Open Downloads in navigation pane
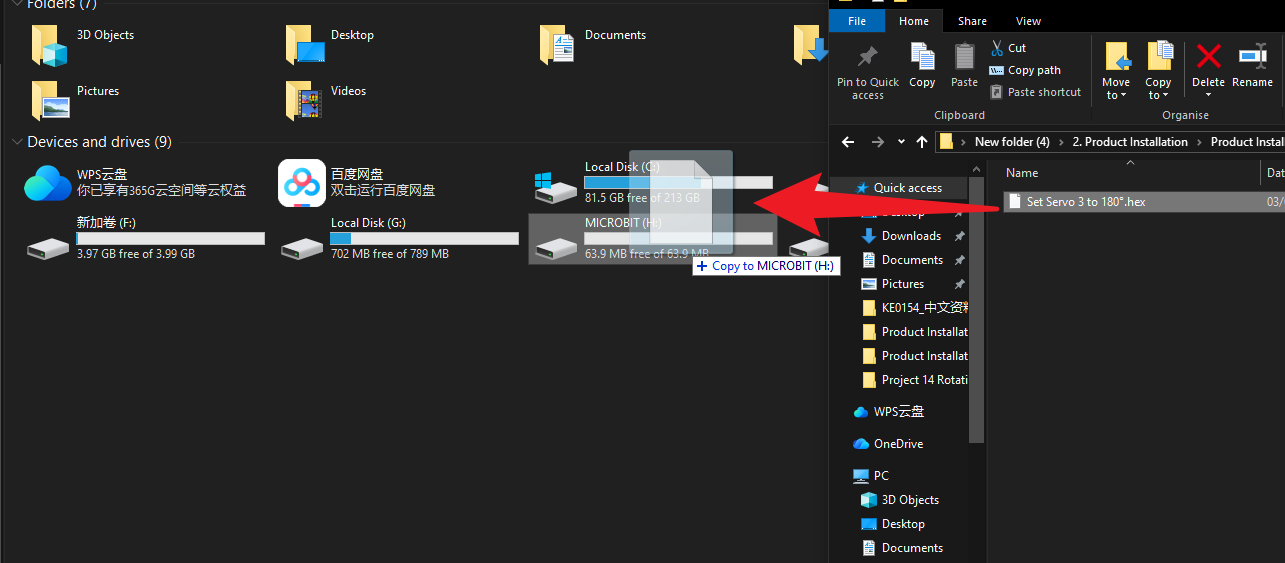 911,236
